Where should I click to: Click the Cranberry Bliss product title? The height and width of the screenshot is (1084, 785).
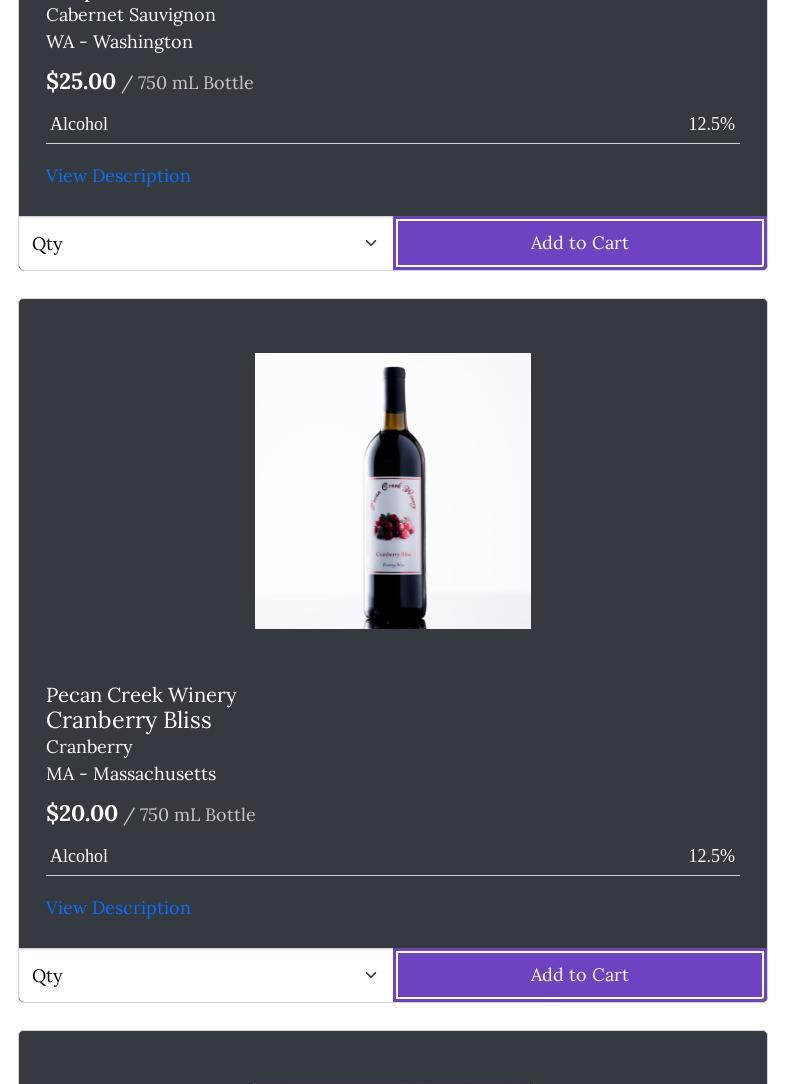[129, 721]
